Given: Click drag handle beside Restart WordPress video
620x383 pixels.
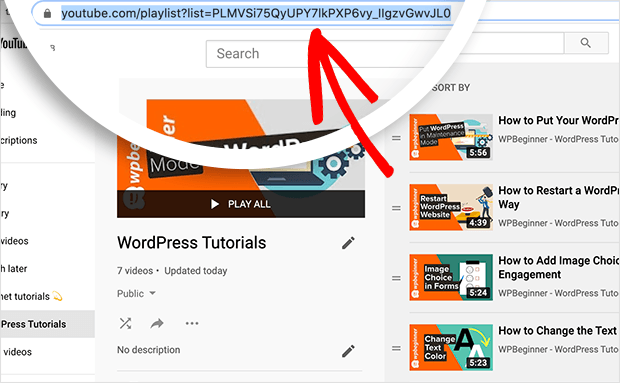Looking at the screenshot, I should click(x=396, y=208).
